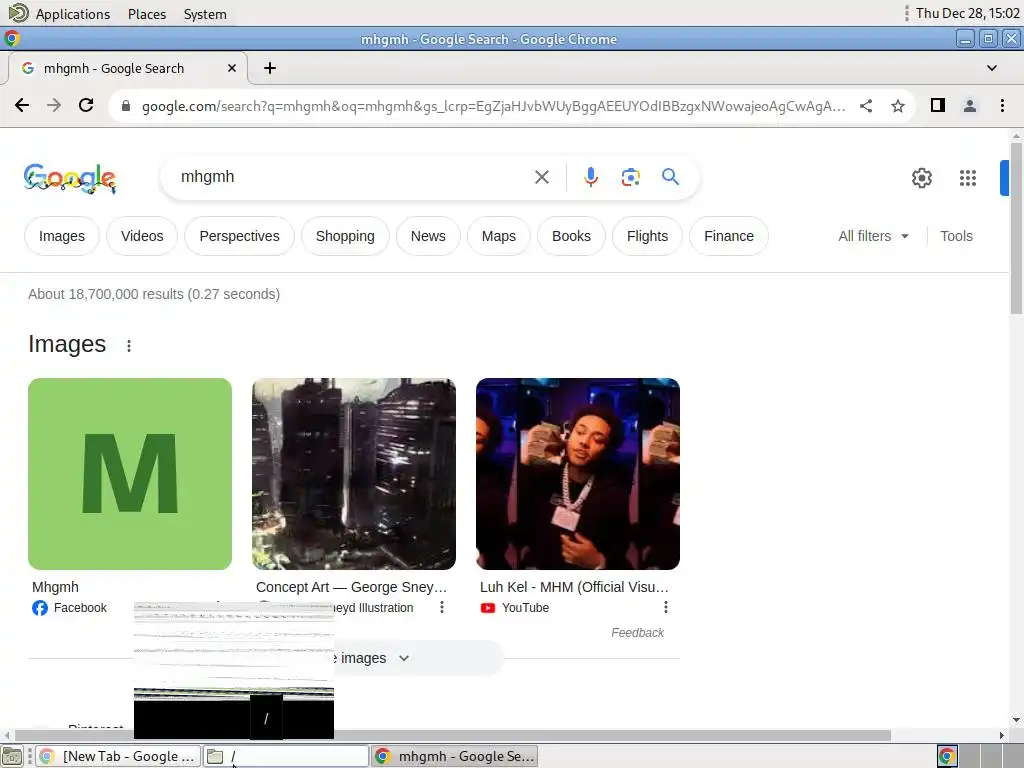Image resolution: width=1024 pixels, height=768 pixels.
Task: Open tab search dropdown arrow
Action: point(991,68)
